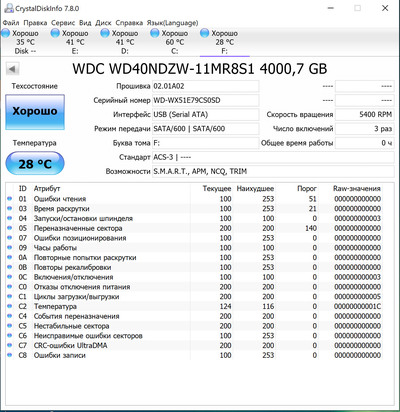Open the Справка menu

pos(129,23)
